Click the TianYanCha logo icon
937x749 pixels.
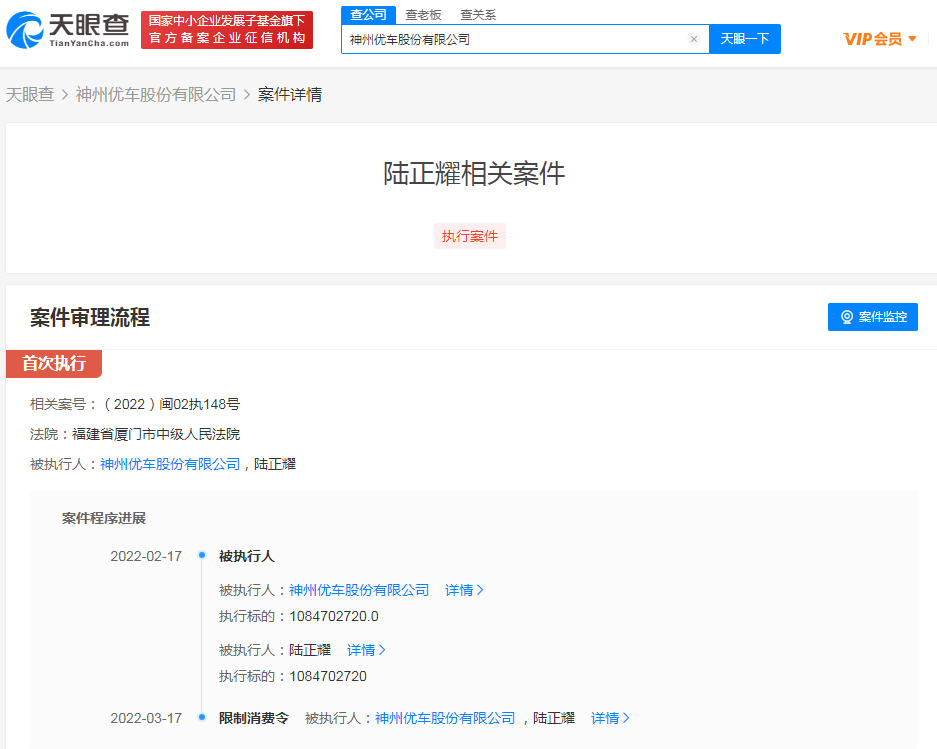[x=24, y=30]
